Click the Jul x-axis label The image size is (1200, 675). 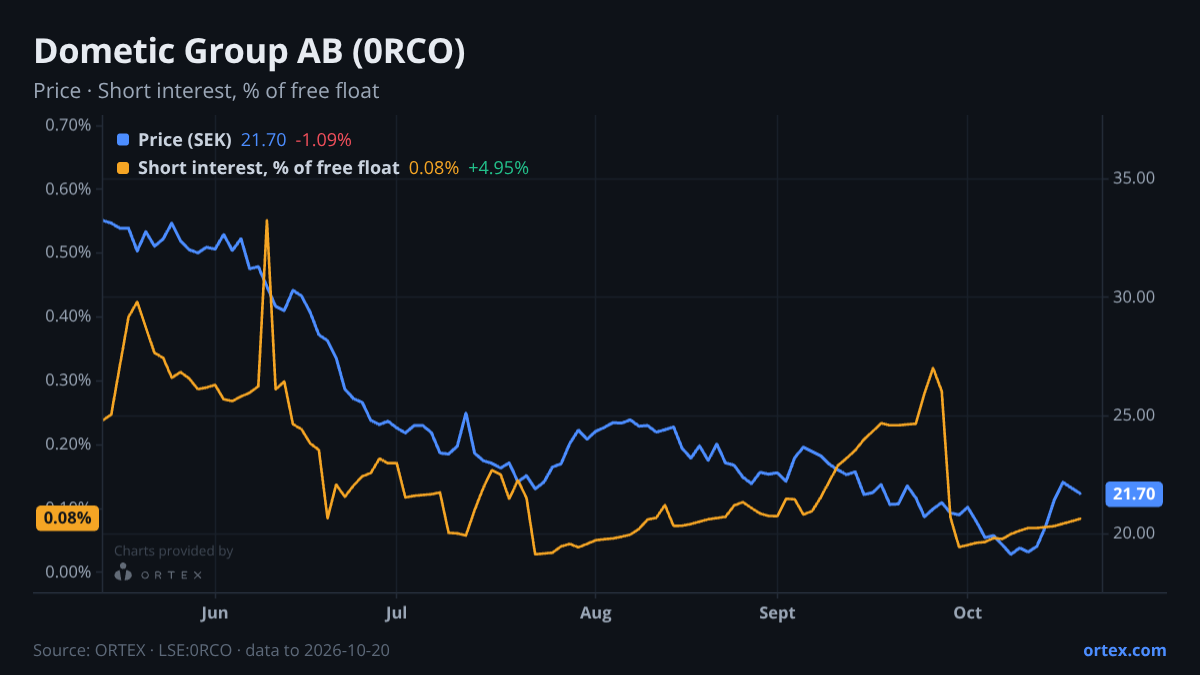pos(397,612)
